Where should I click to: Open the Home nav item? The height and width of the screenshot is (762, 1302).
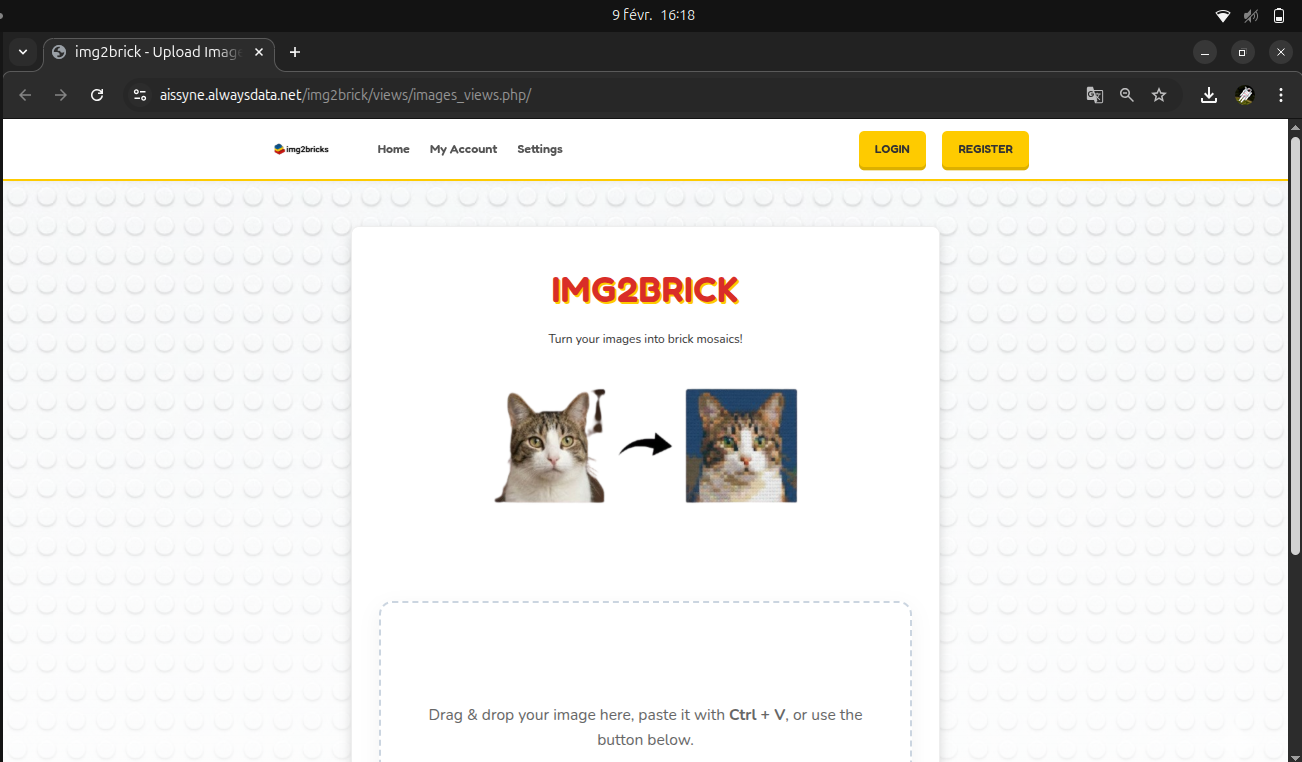(393, 149)
